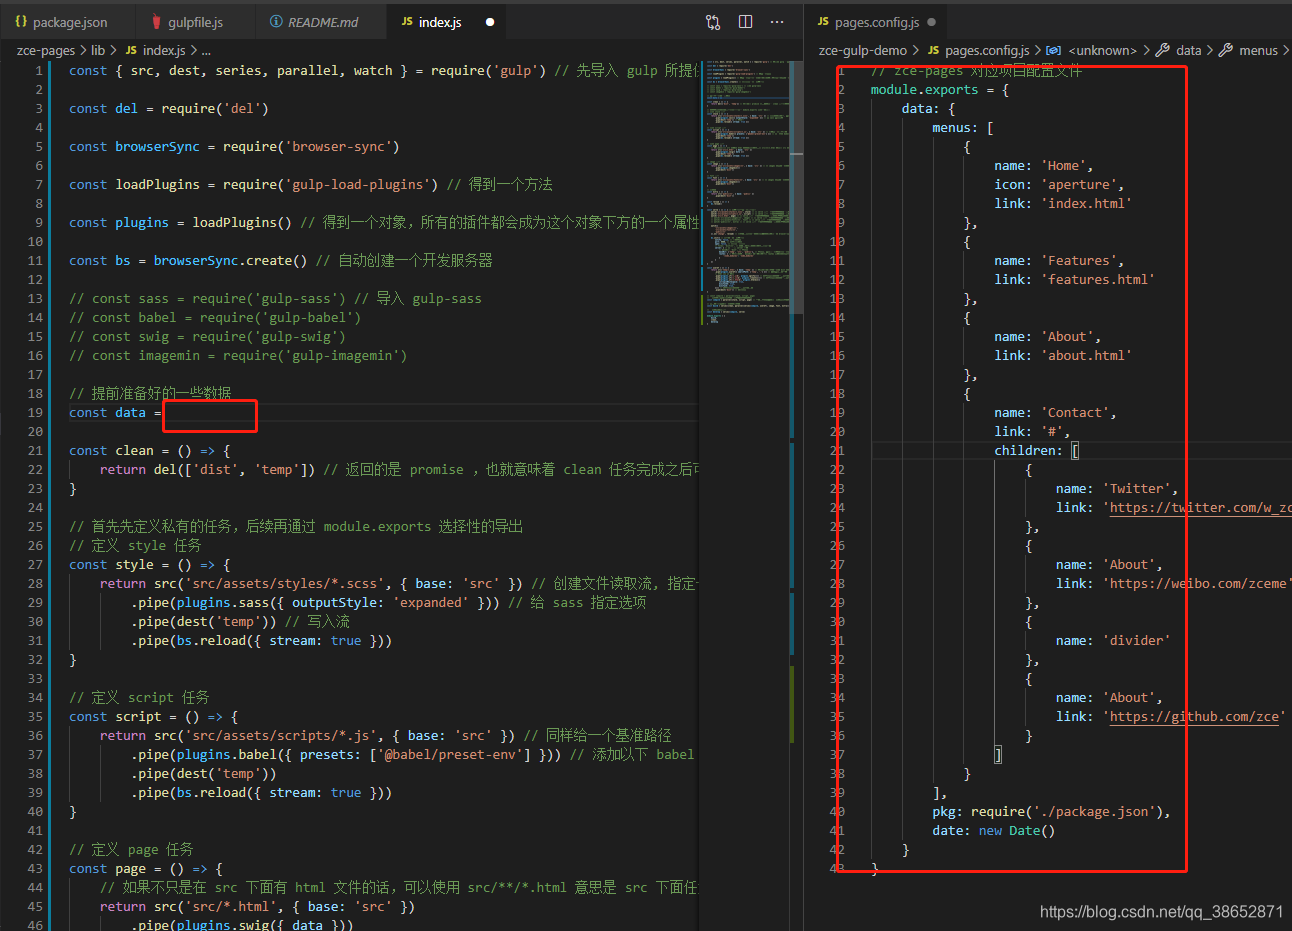Click the info icon on README.md tab
This screenshot has height=931, width=1292.
click(276, 22)
